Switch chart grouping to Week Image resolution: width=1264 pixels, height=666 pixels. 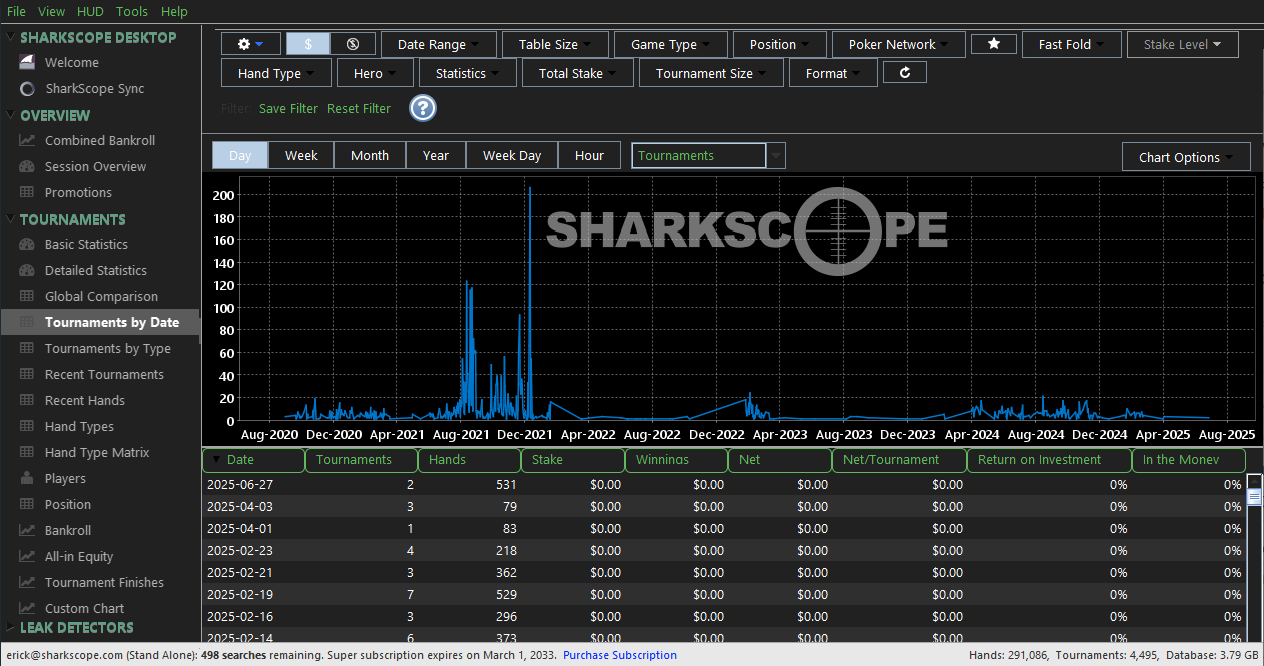pos(301,155)
